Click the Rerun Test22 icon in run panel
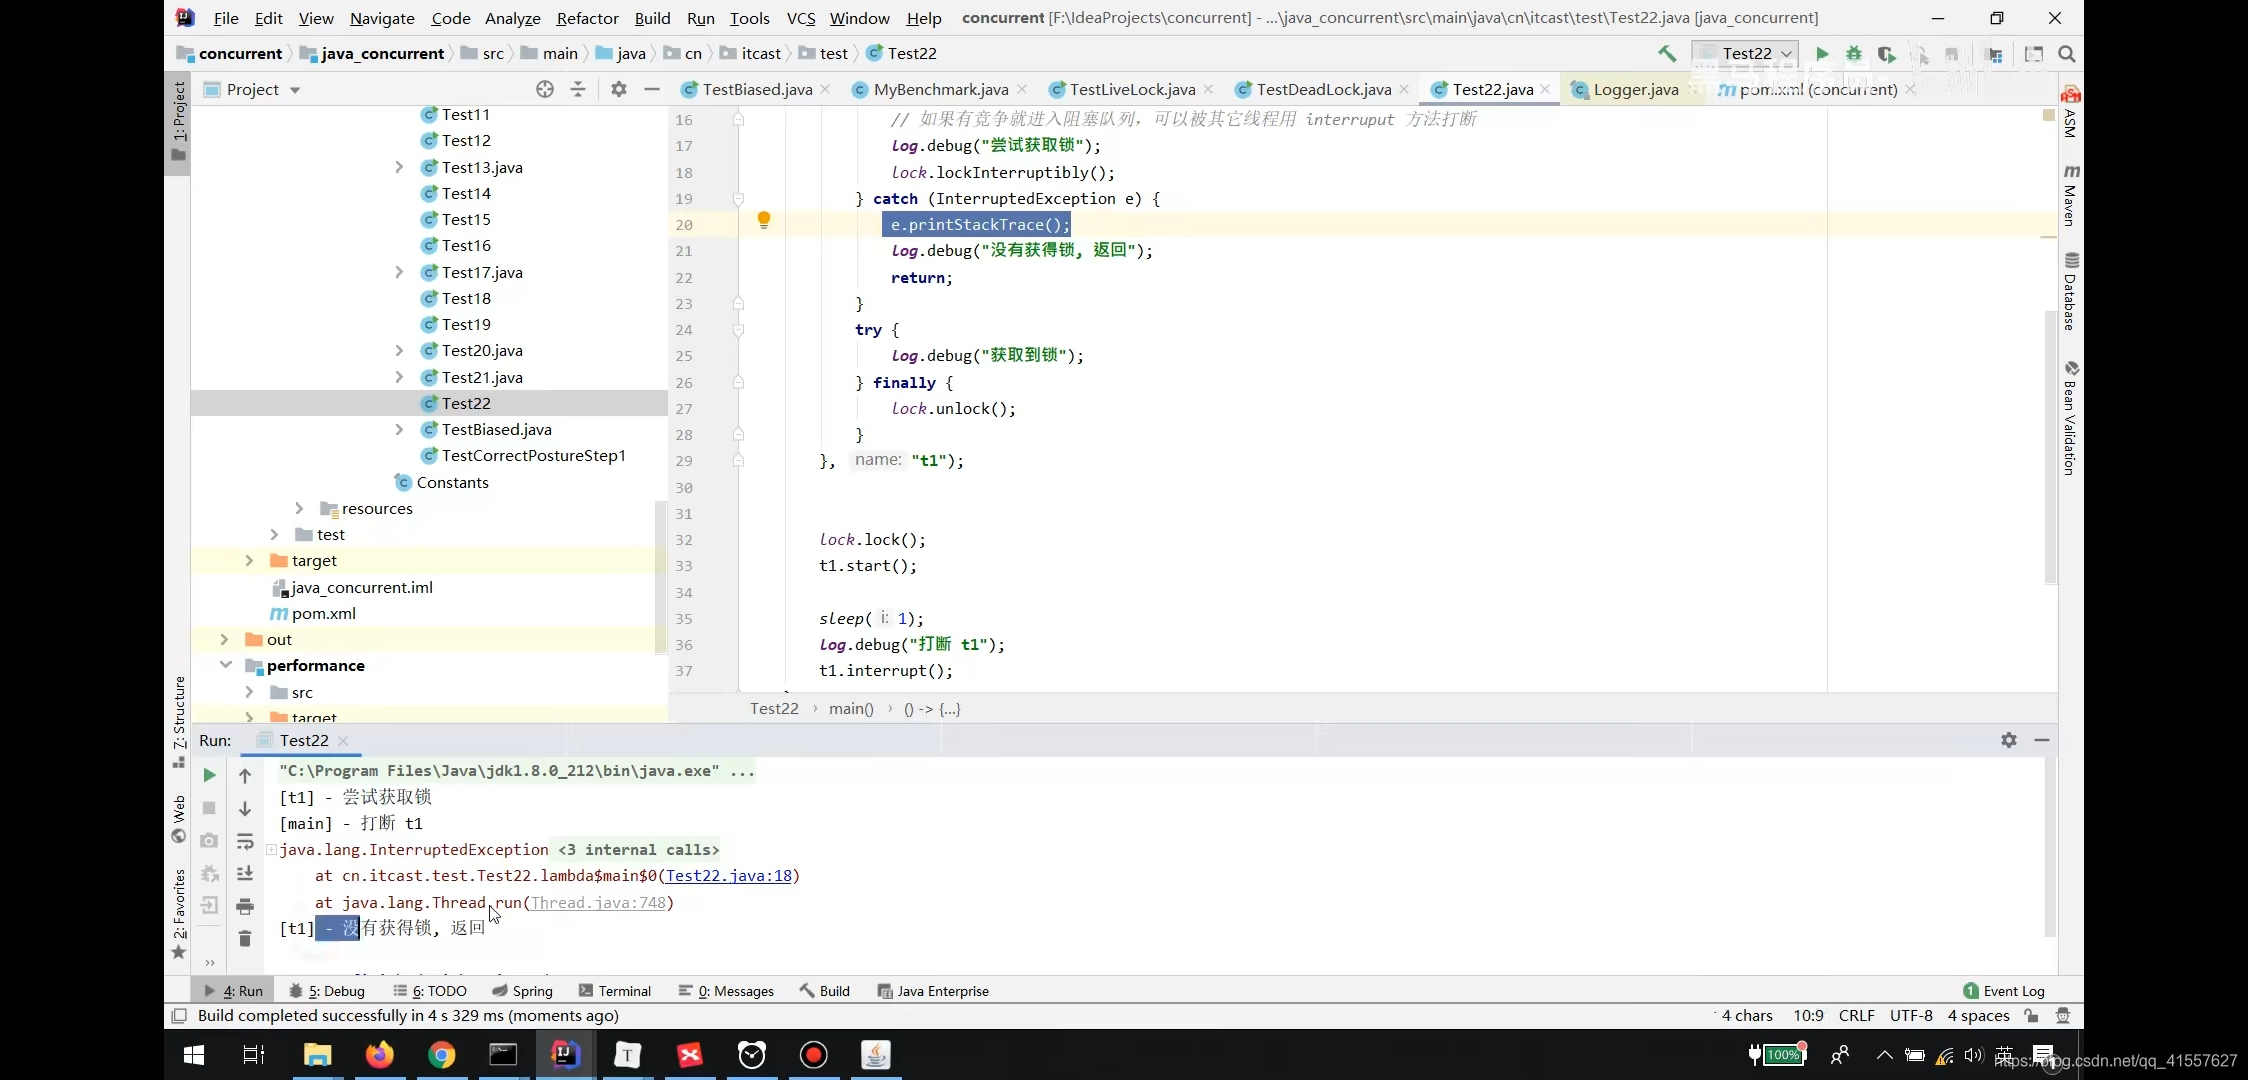The width and height of the screenshot is (2248, 1080). [x=206, y=775]
